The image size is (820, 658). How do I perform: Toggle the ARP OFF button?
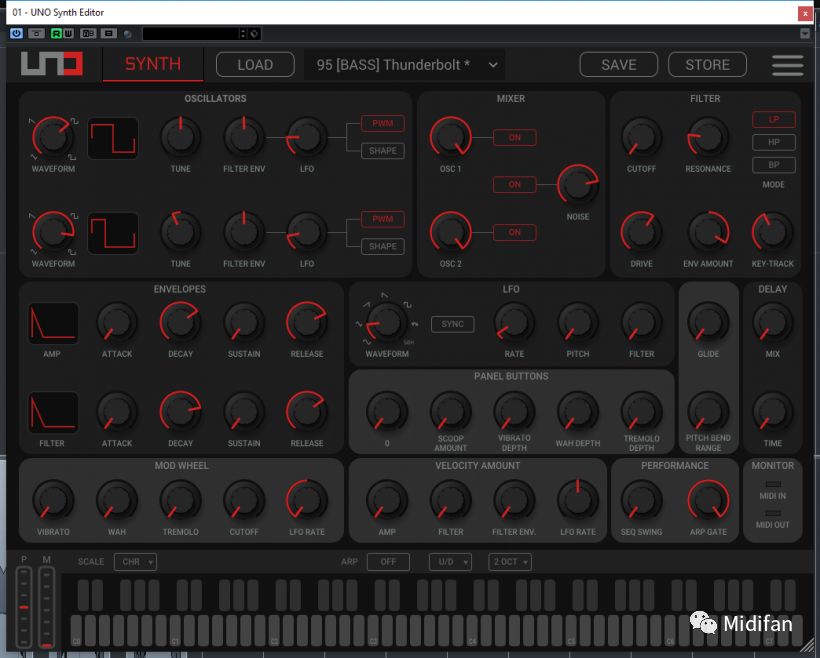coord(388,562)
